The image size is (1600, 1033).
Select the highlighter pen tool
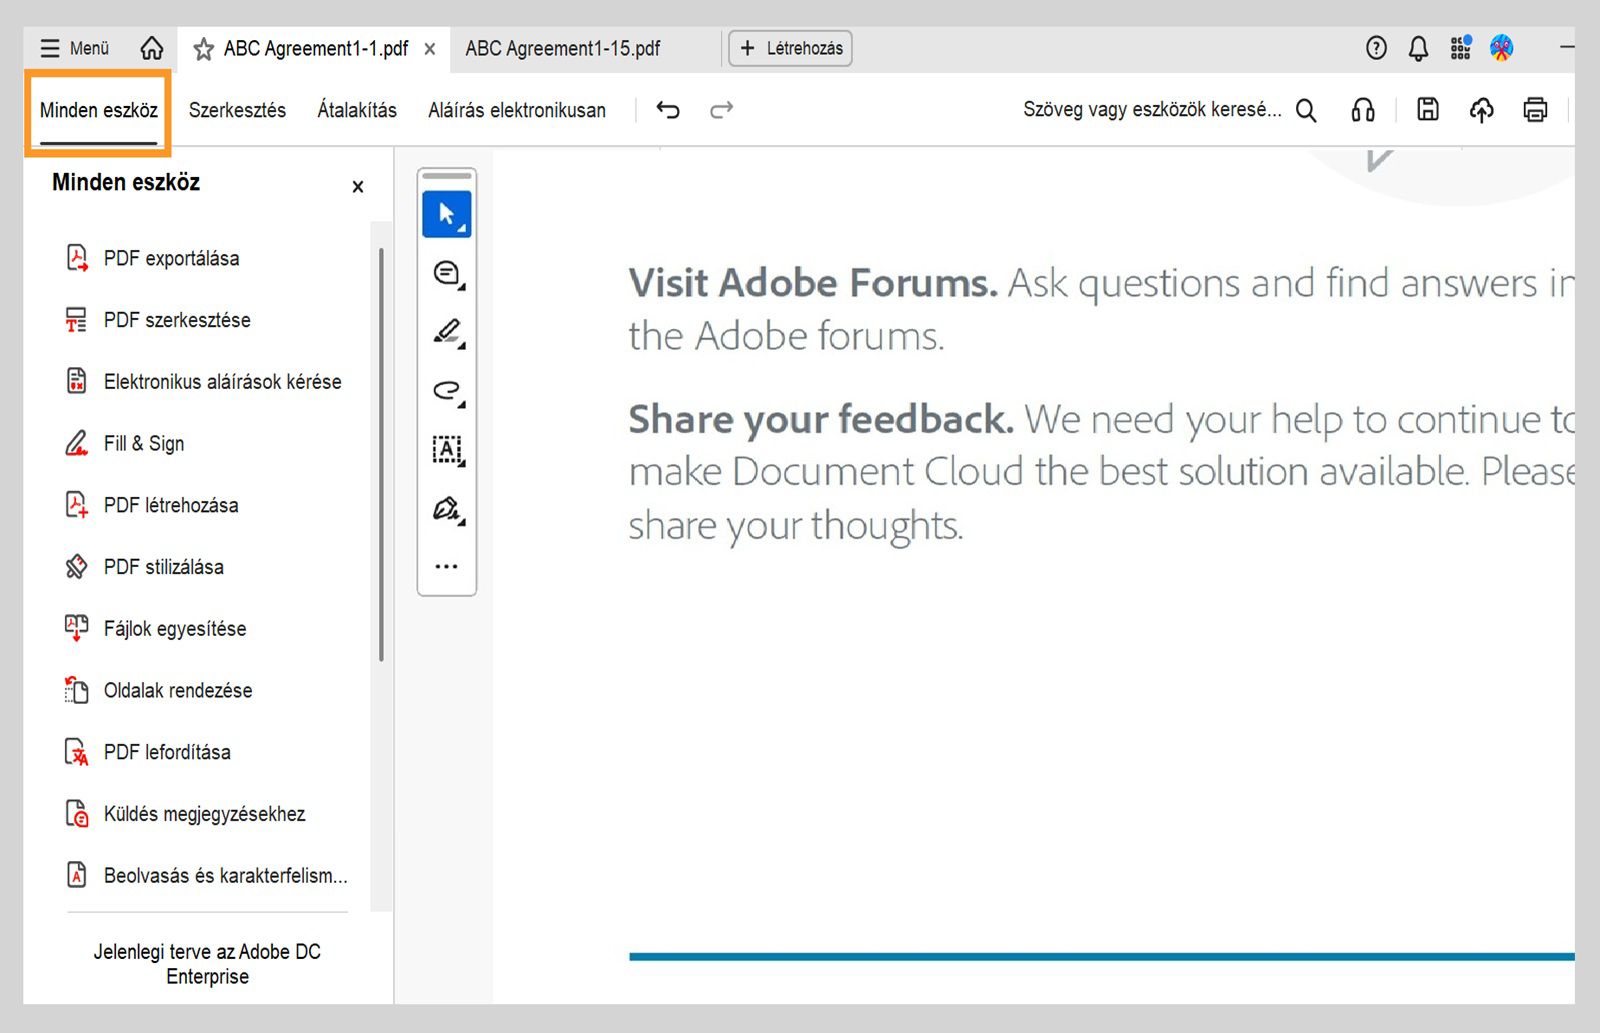point(446,331)
